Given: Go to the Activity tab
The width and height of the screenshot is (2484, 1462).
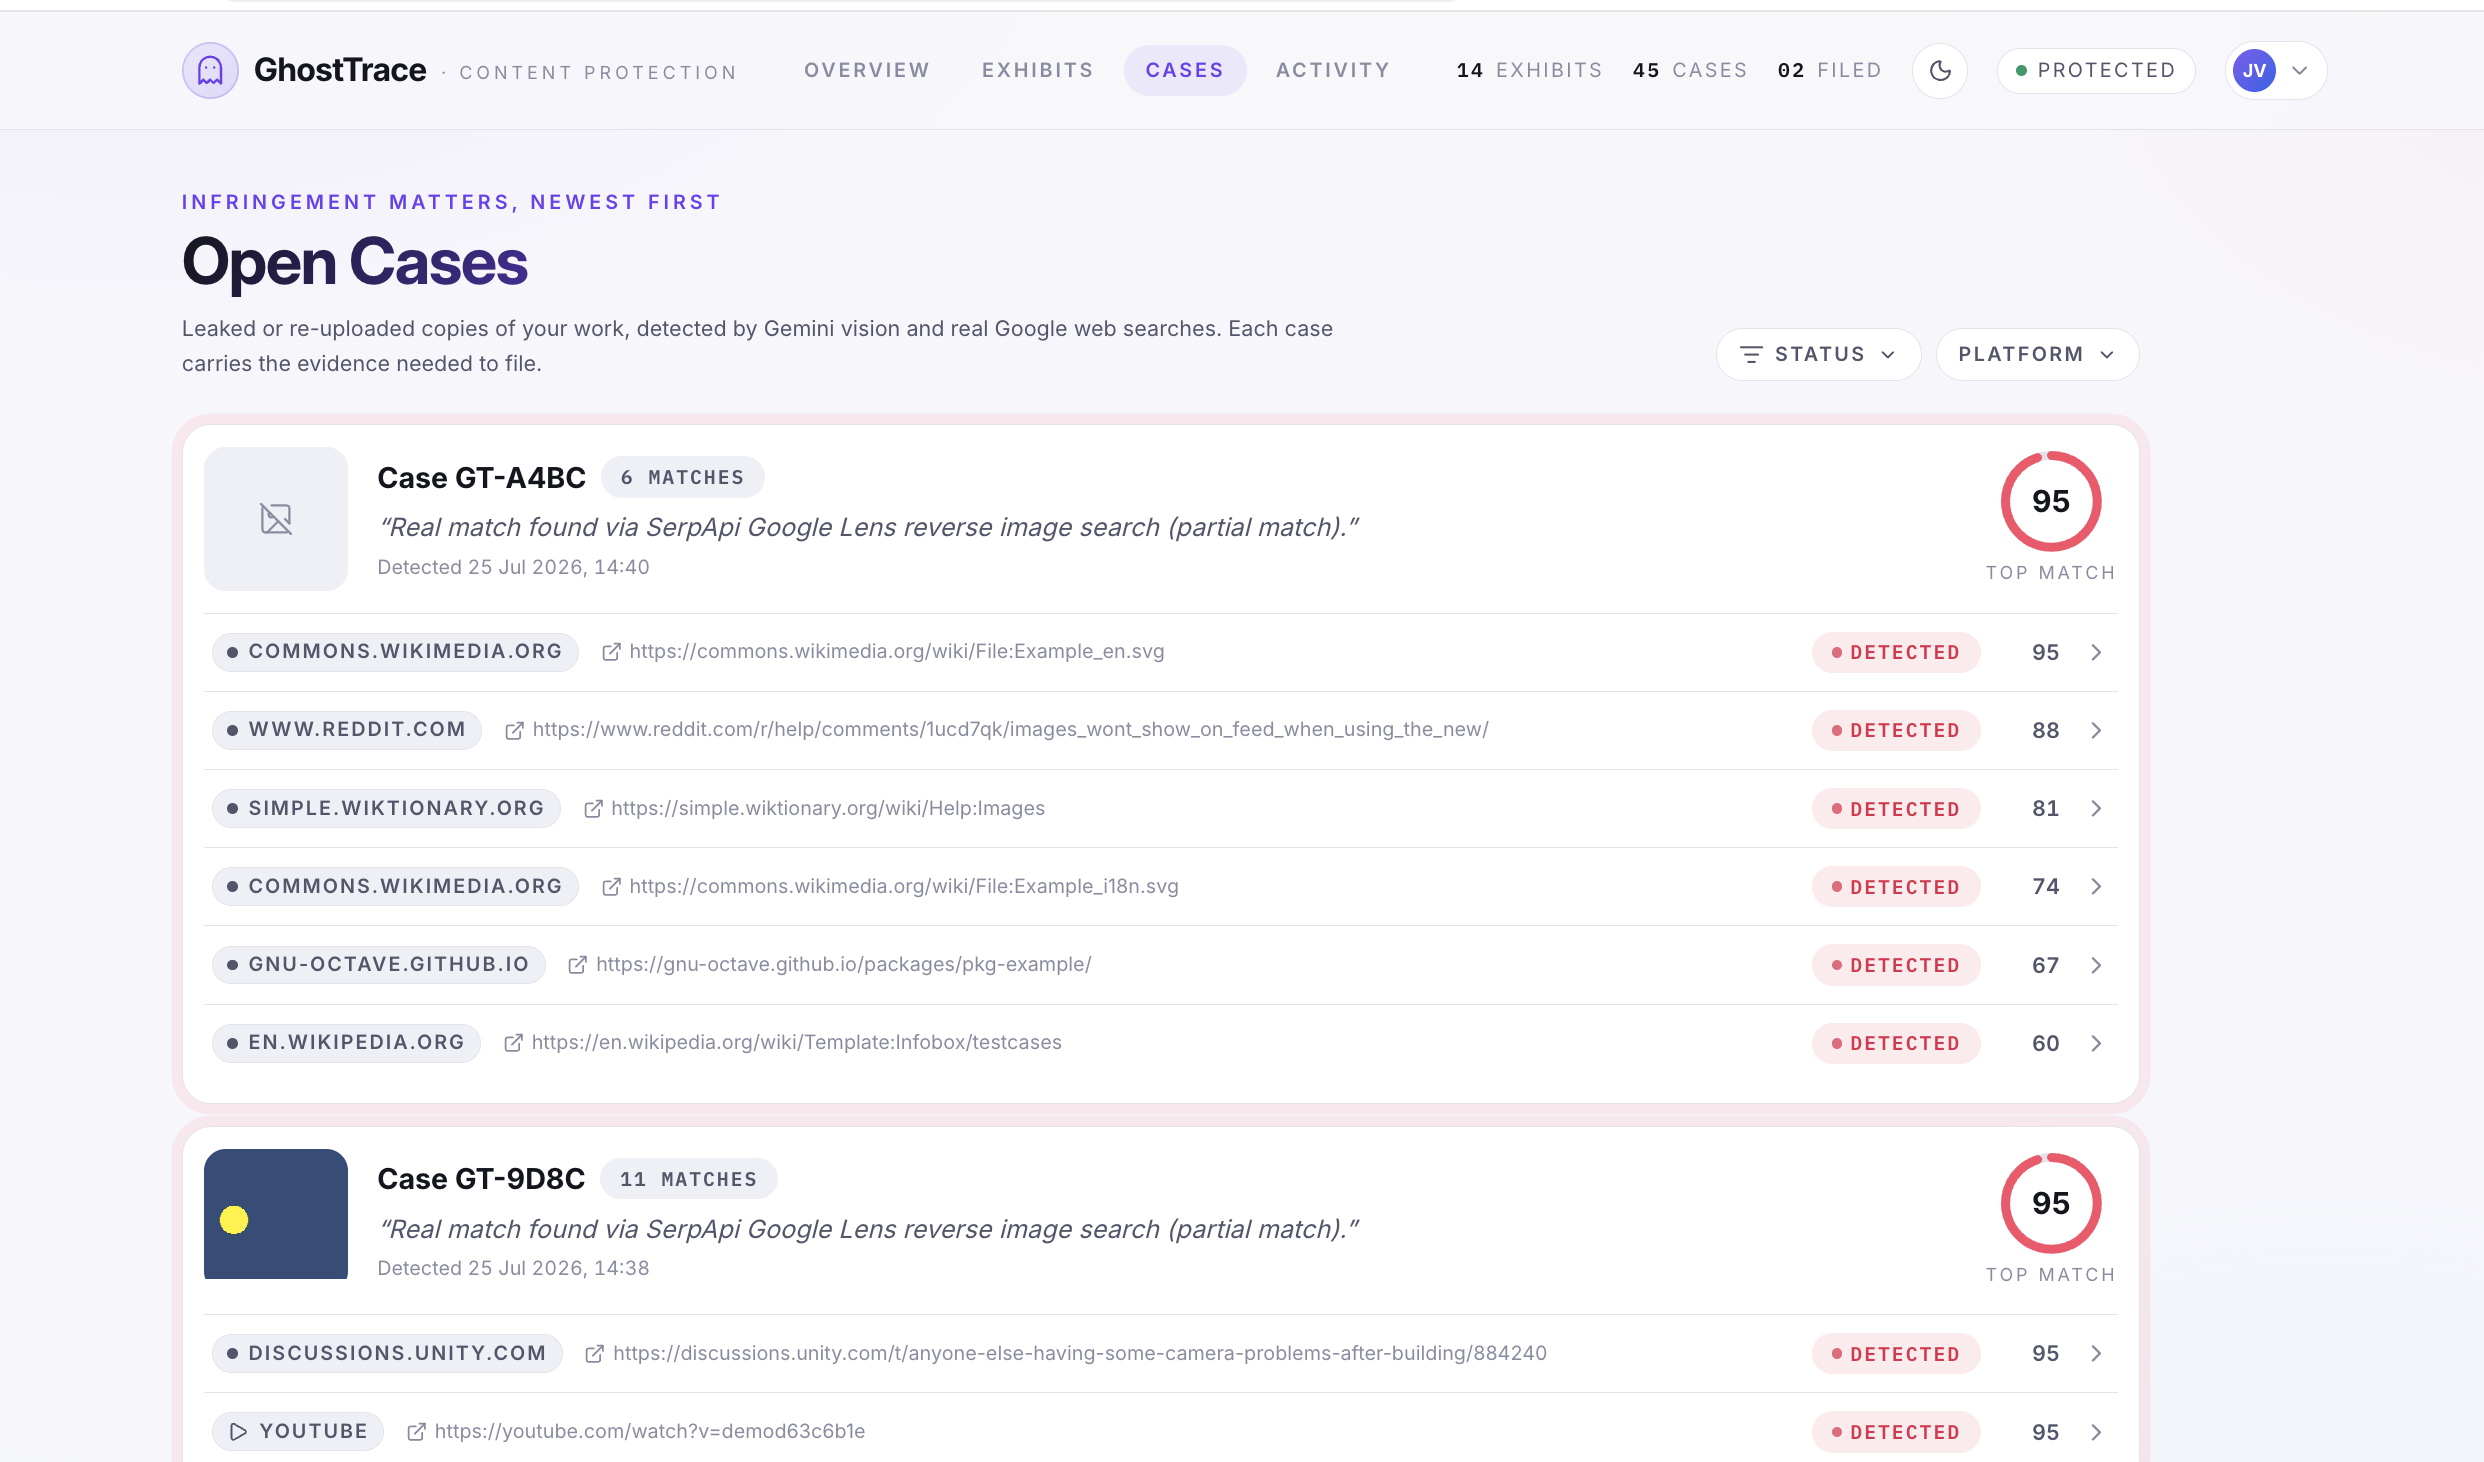Looking at the screenshot, I should pos(1333,70).
